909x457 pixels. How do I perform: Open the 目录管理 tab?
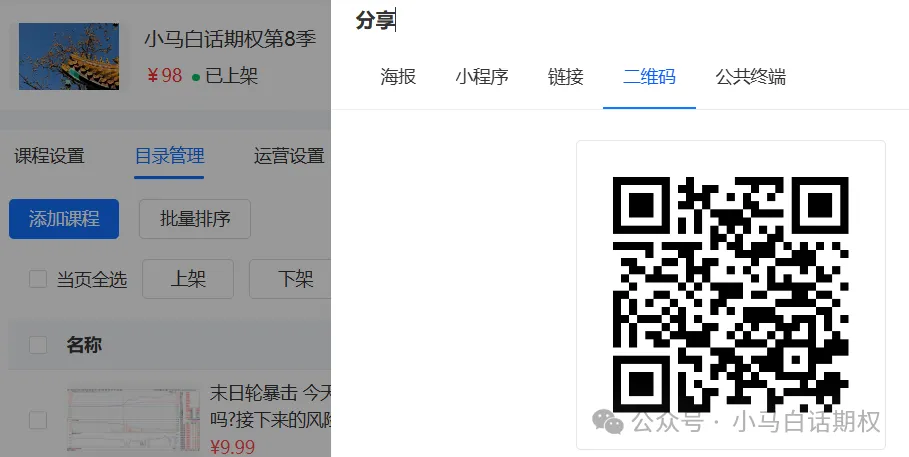(x=169, y=156)
